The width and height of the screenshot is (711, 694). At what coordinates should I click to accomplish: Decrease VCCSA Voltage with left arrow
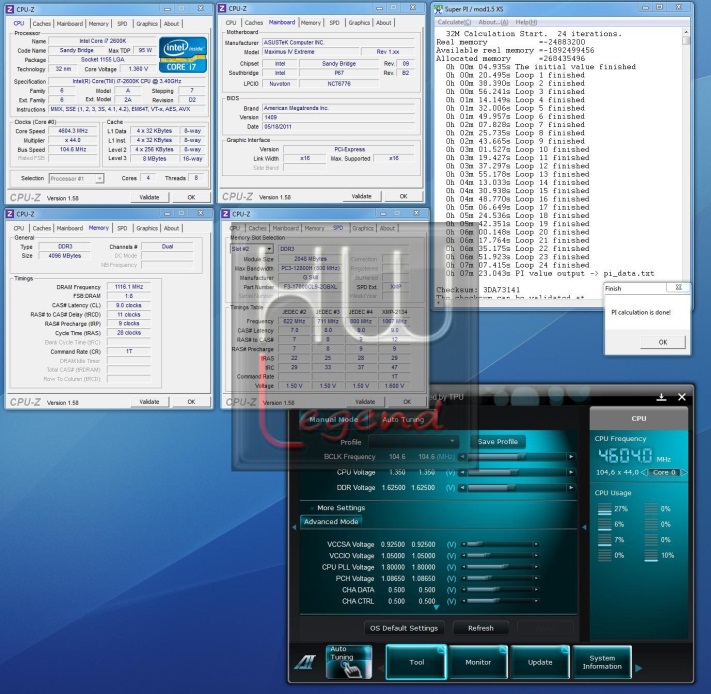[x=463, y=544]
